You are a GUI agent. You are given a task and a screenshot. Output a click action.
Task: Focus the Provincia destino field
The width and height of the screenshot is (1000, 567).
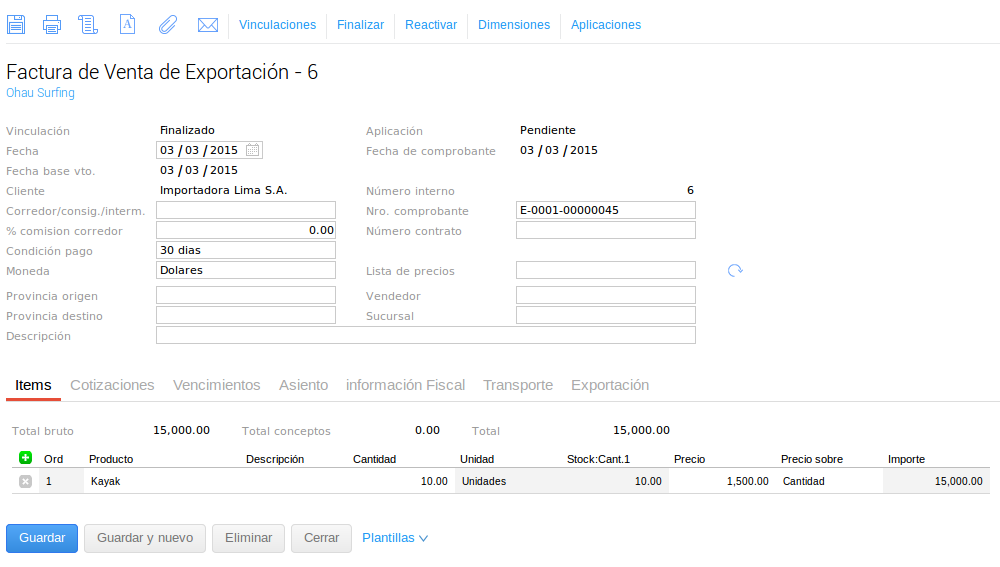click(246, 315)
